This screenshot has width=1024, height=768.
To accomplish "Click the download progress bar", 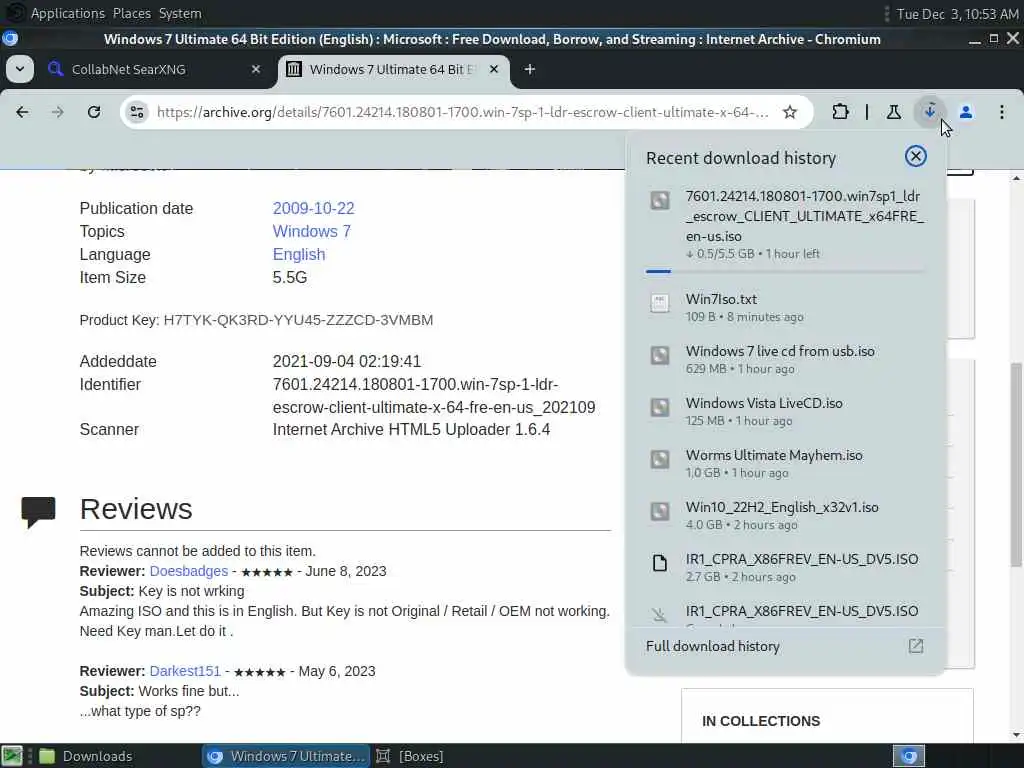I will (785, 271).
